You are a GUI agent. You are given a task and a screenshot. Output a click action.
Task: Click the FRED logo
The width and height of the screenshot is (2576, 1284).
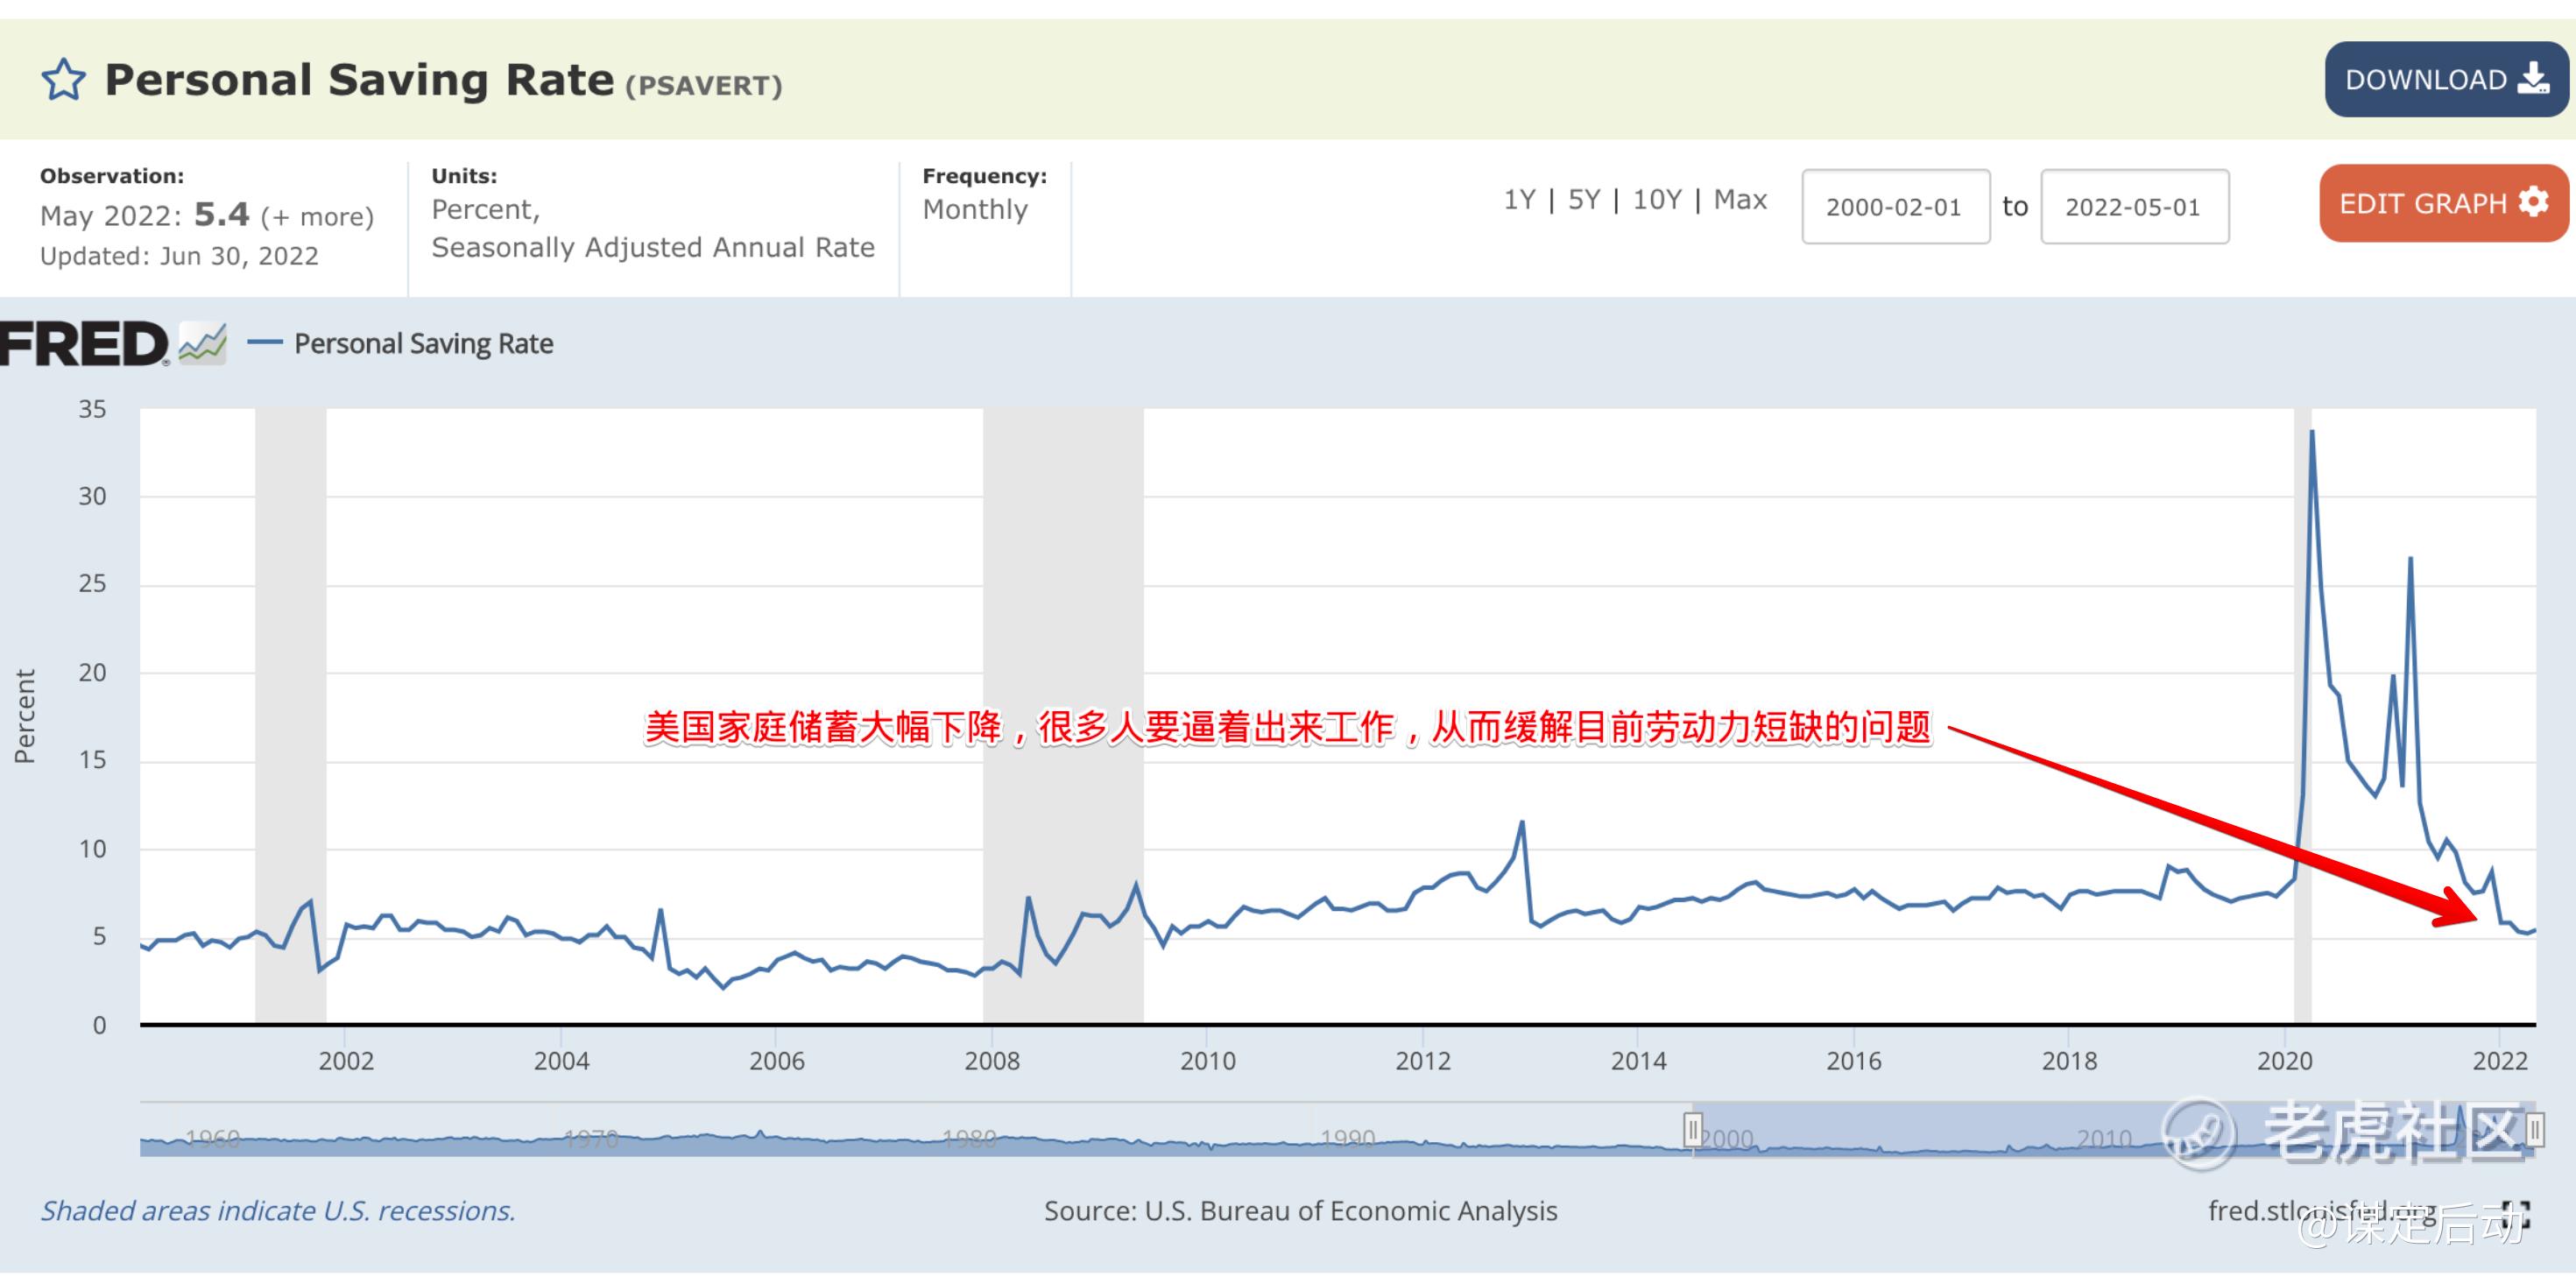[x=84, y=344]
